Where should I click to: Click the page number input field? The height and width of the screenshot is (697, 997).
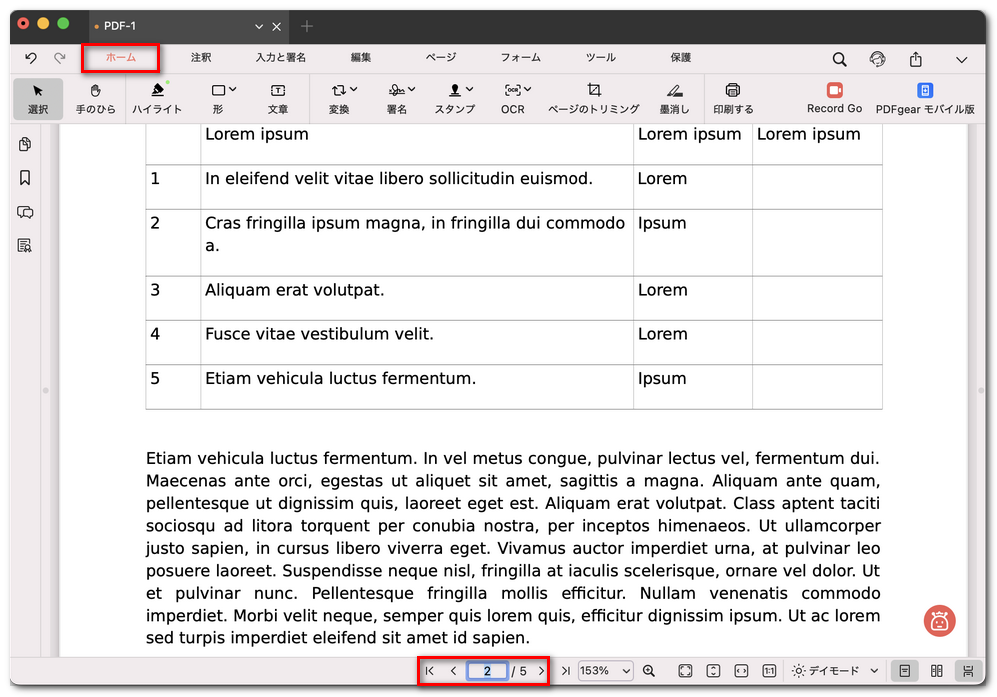[x=487, y=671]
